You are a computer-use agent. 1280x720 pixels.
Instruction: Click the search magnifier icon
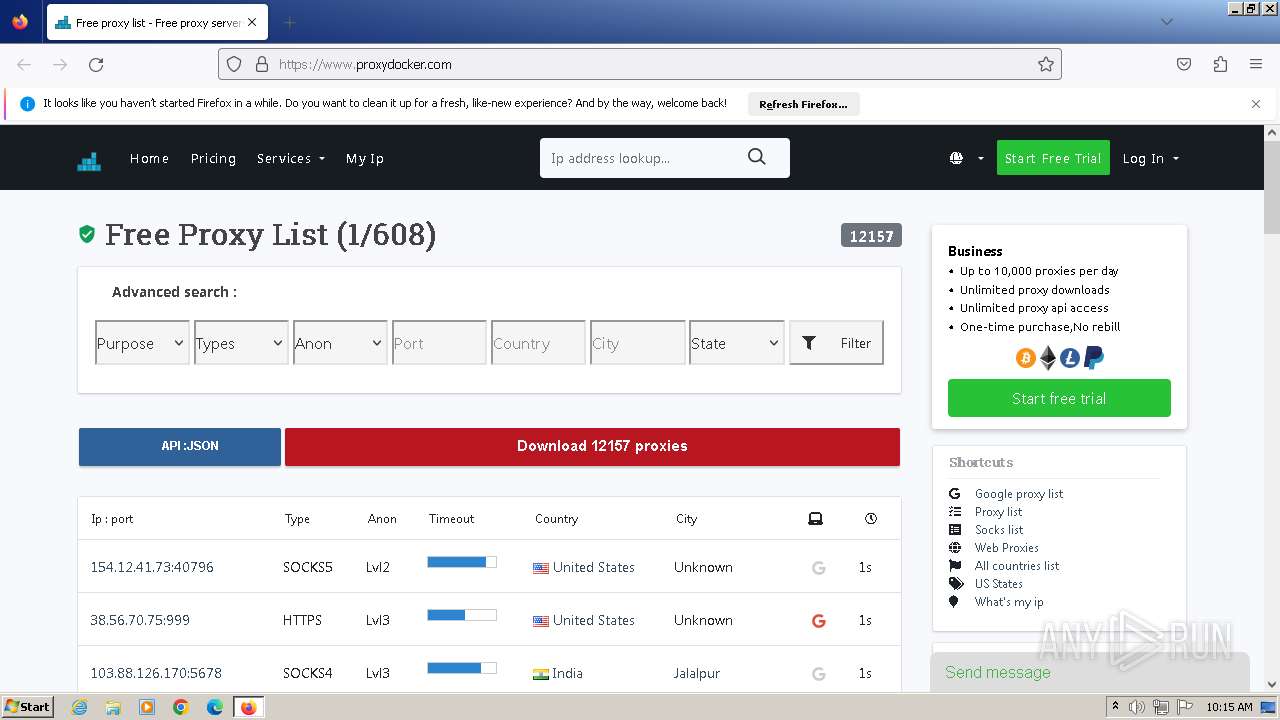pos(757,156)
